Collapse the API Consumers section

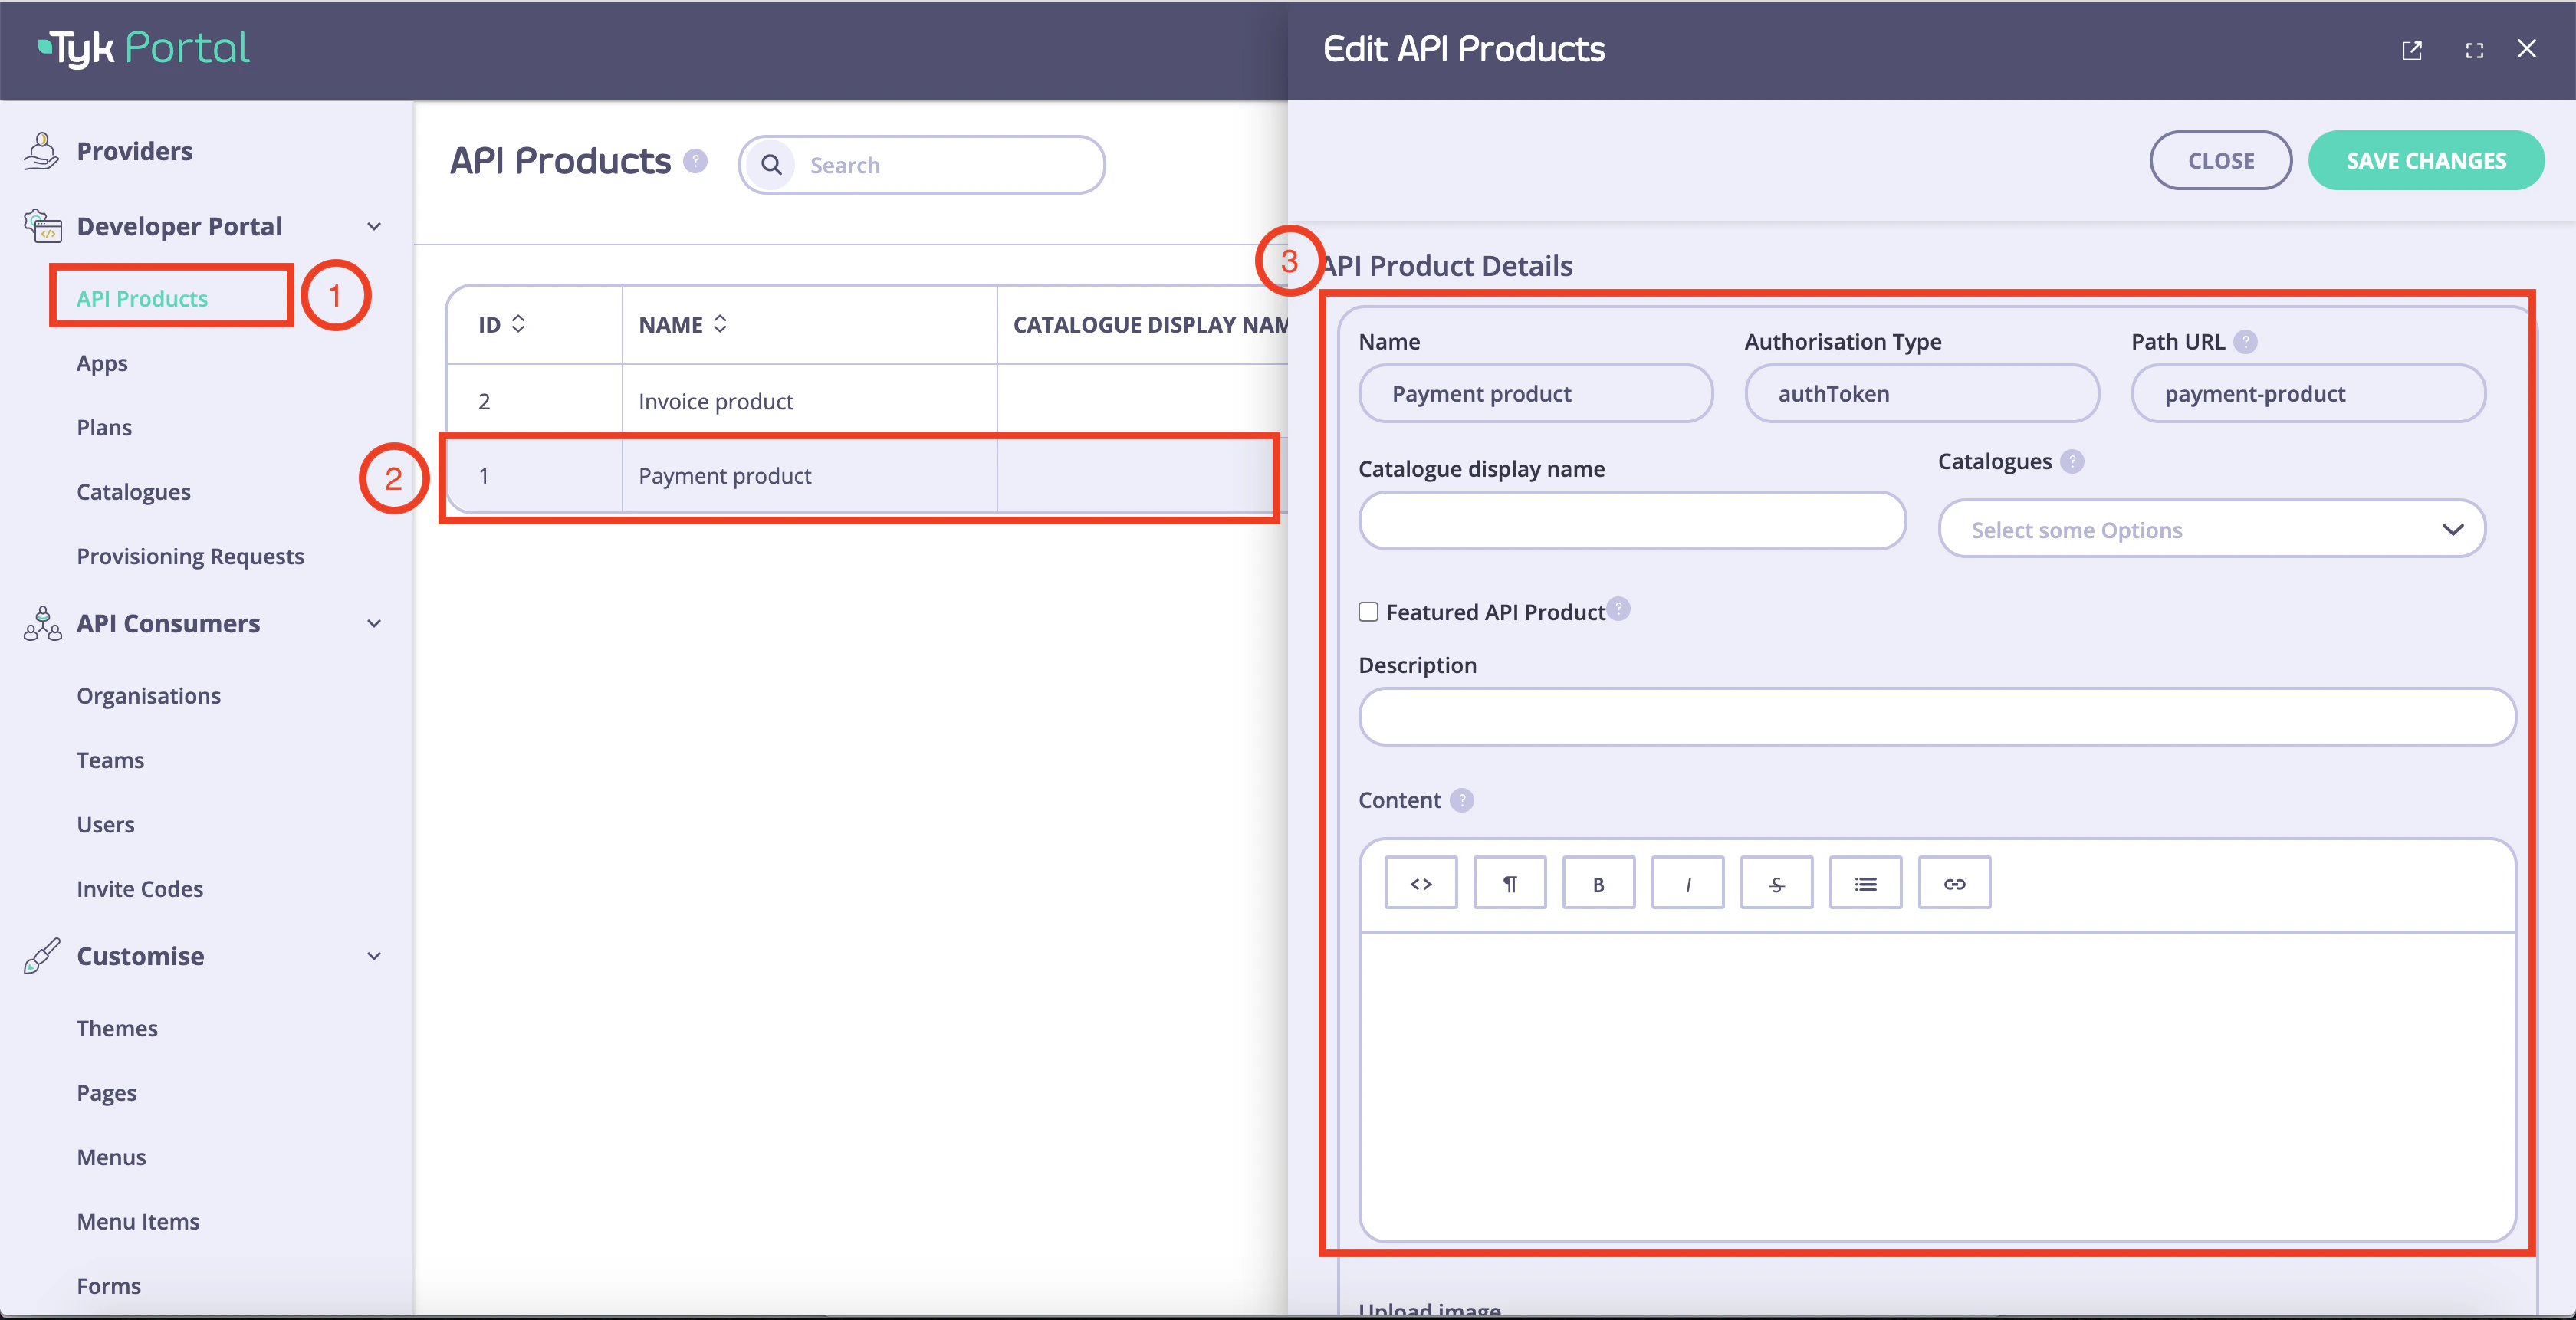point(375,623)
